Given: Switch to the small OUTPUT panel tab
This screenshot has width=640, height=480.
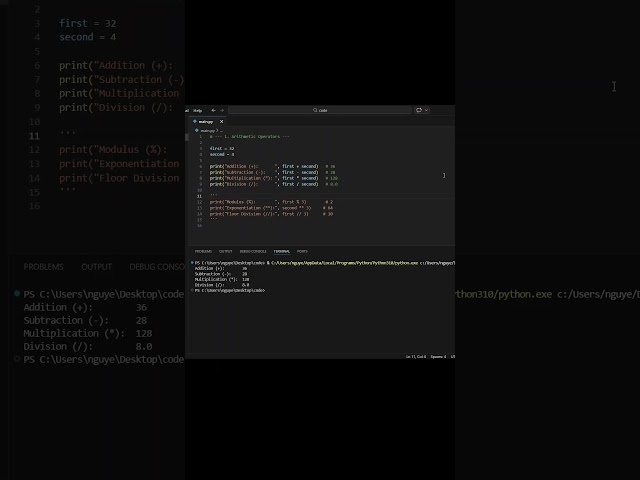Looking at the screenshot, I should tap(225, 251).
